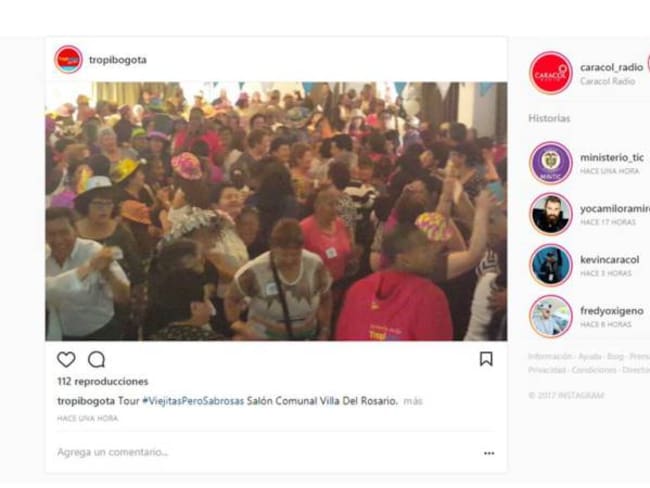Expand the caption via "más"
650x488 pixels.
(413, 401)
